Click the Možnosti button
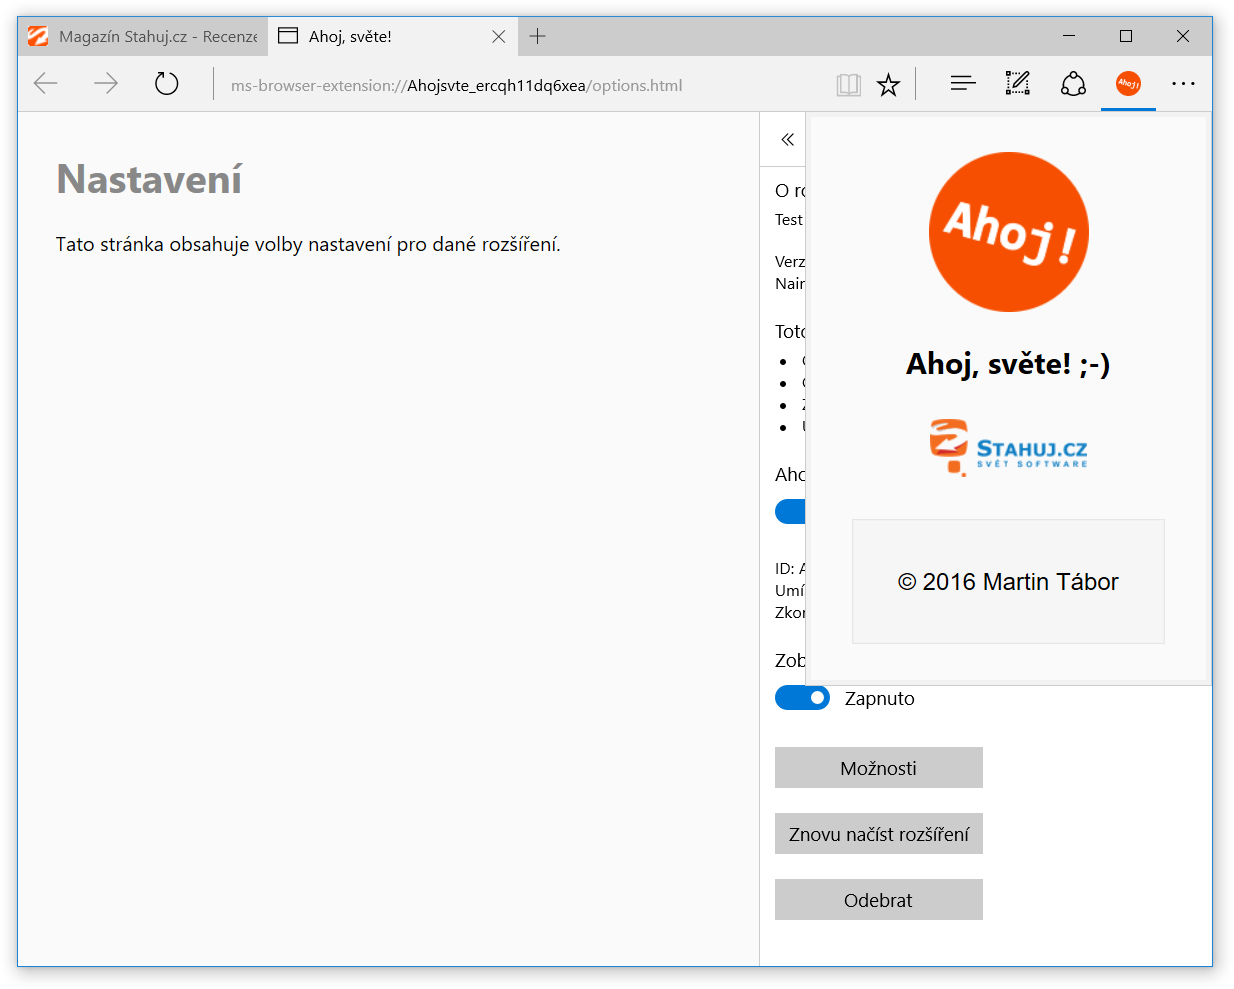 pyautogui.click(x=879, y=768)
